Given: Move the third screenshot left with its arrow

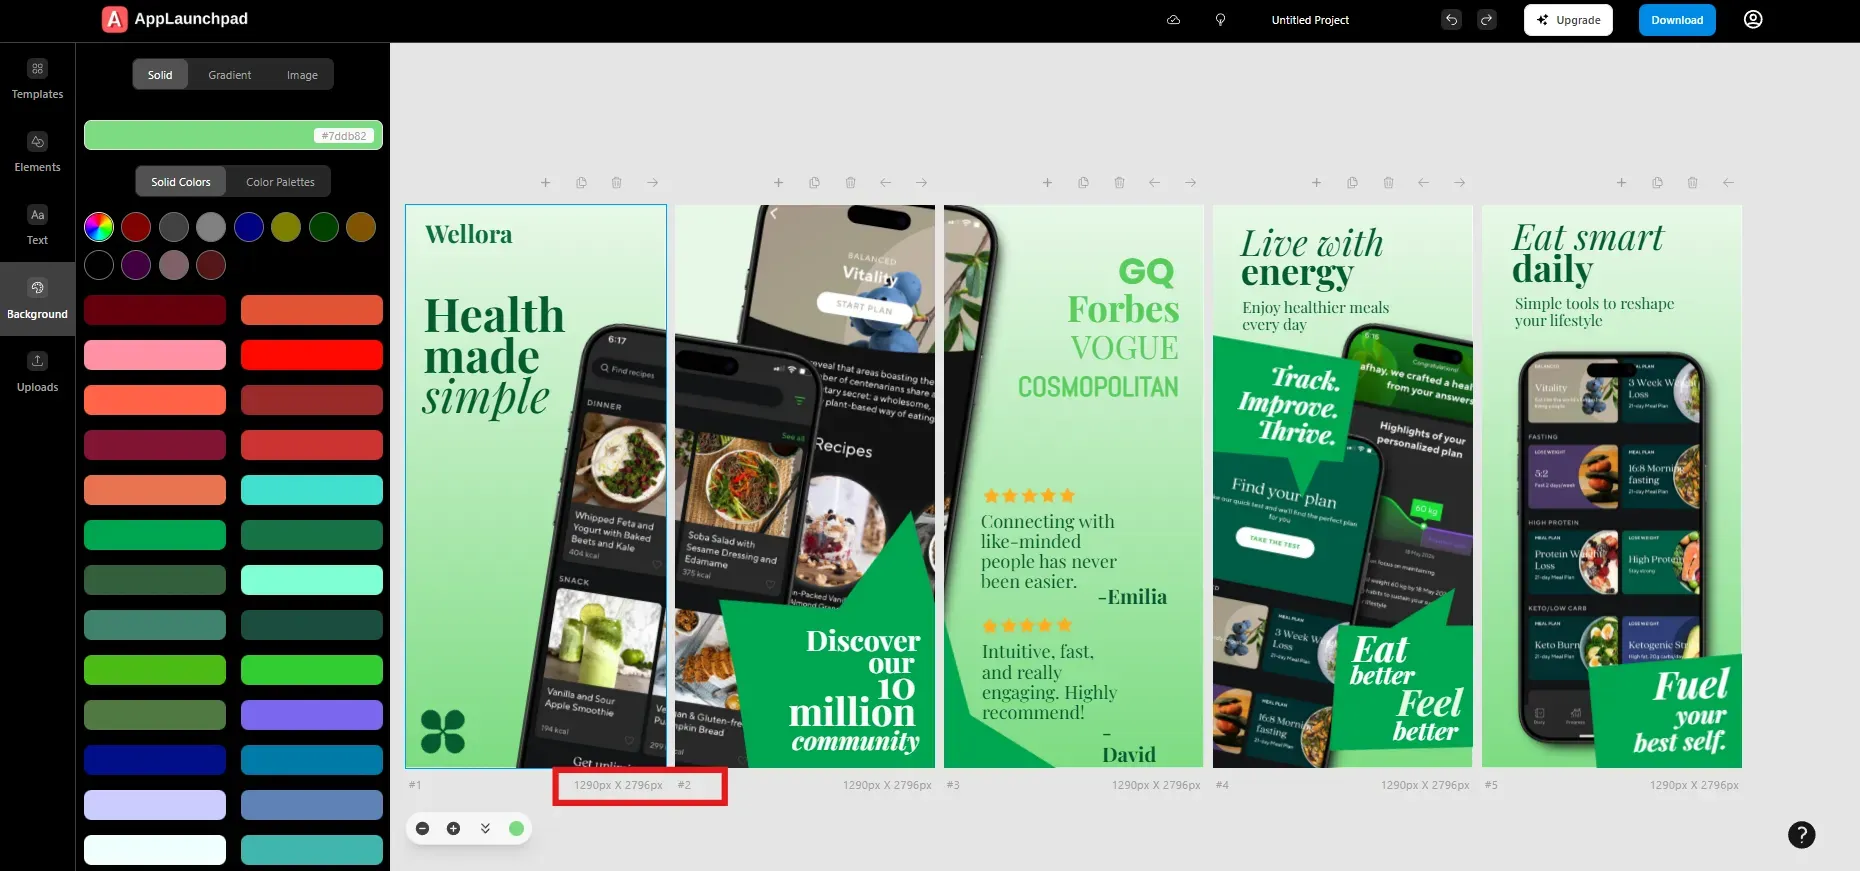Looking at the screenshot, I should coord(1155,183).
